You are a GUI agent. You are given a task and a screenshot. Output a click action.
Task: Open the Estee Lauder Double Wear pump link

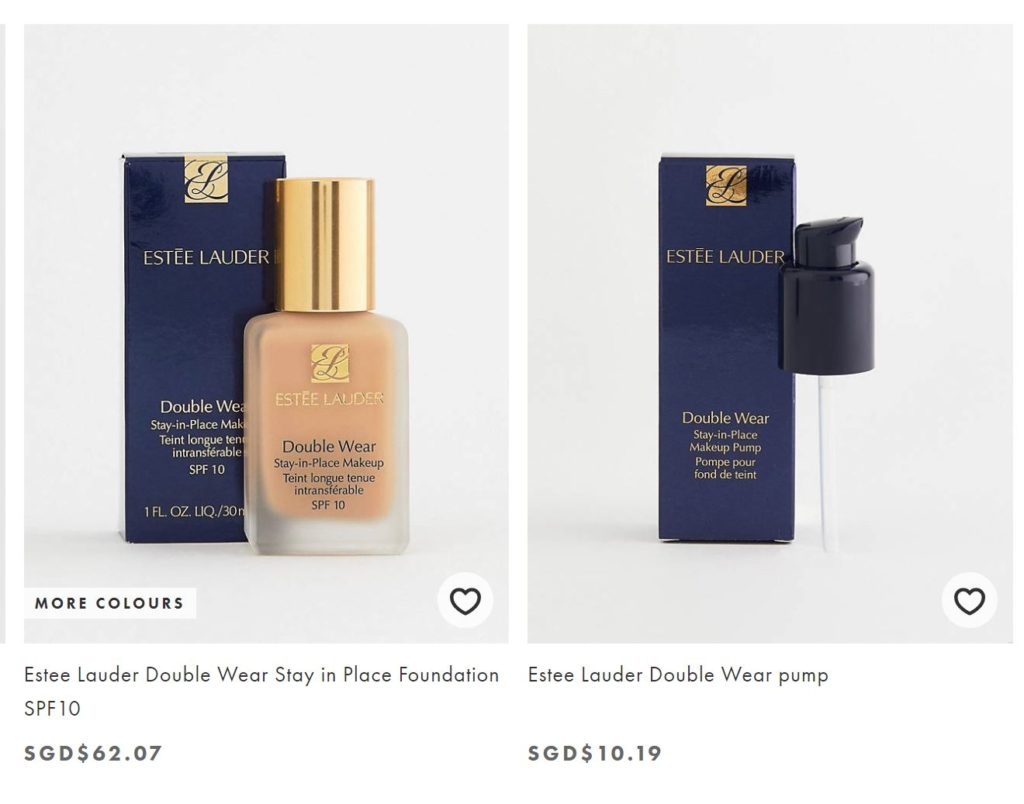[678, 675]
